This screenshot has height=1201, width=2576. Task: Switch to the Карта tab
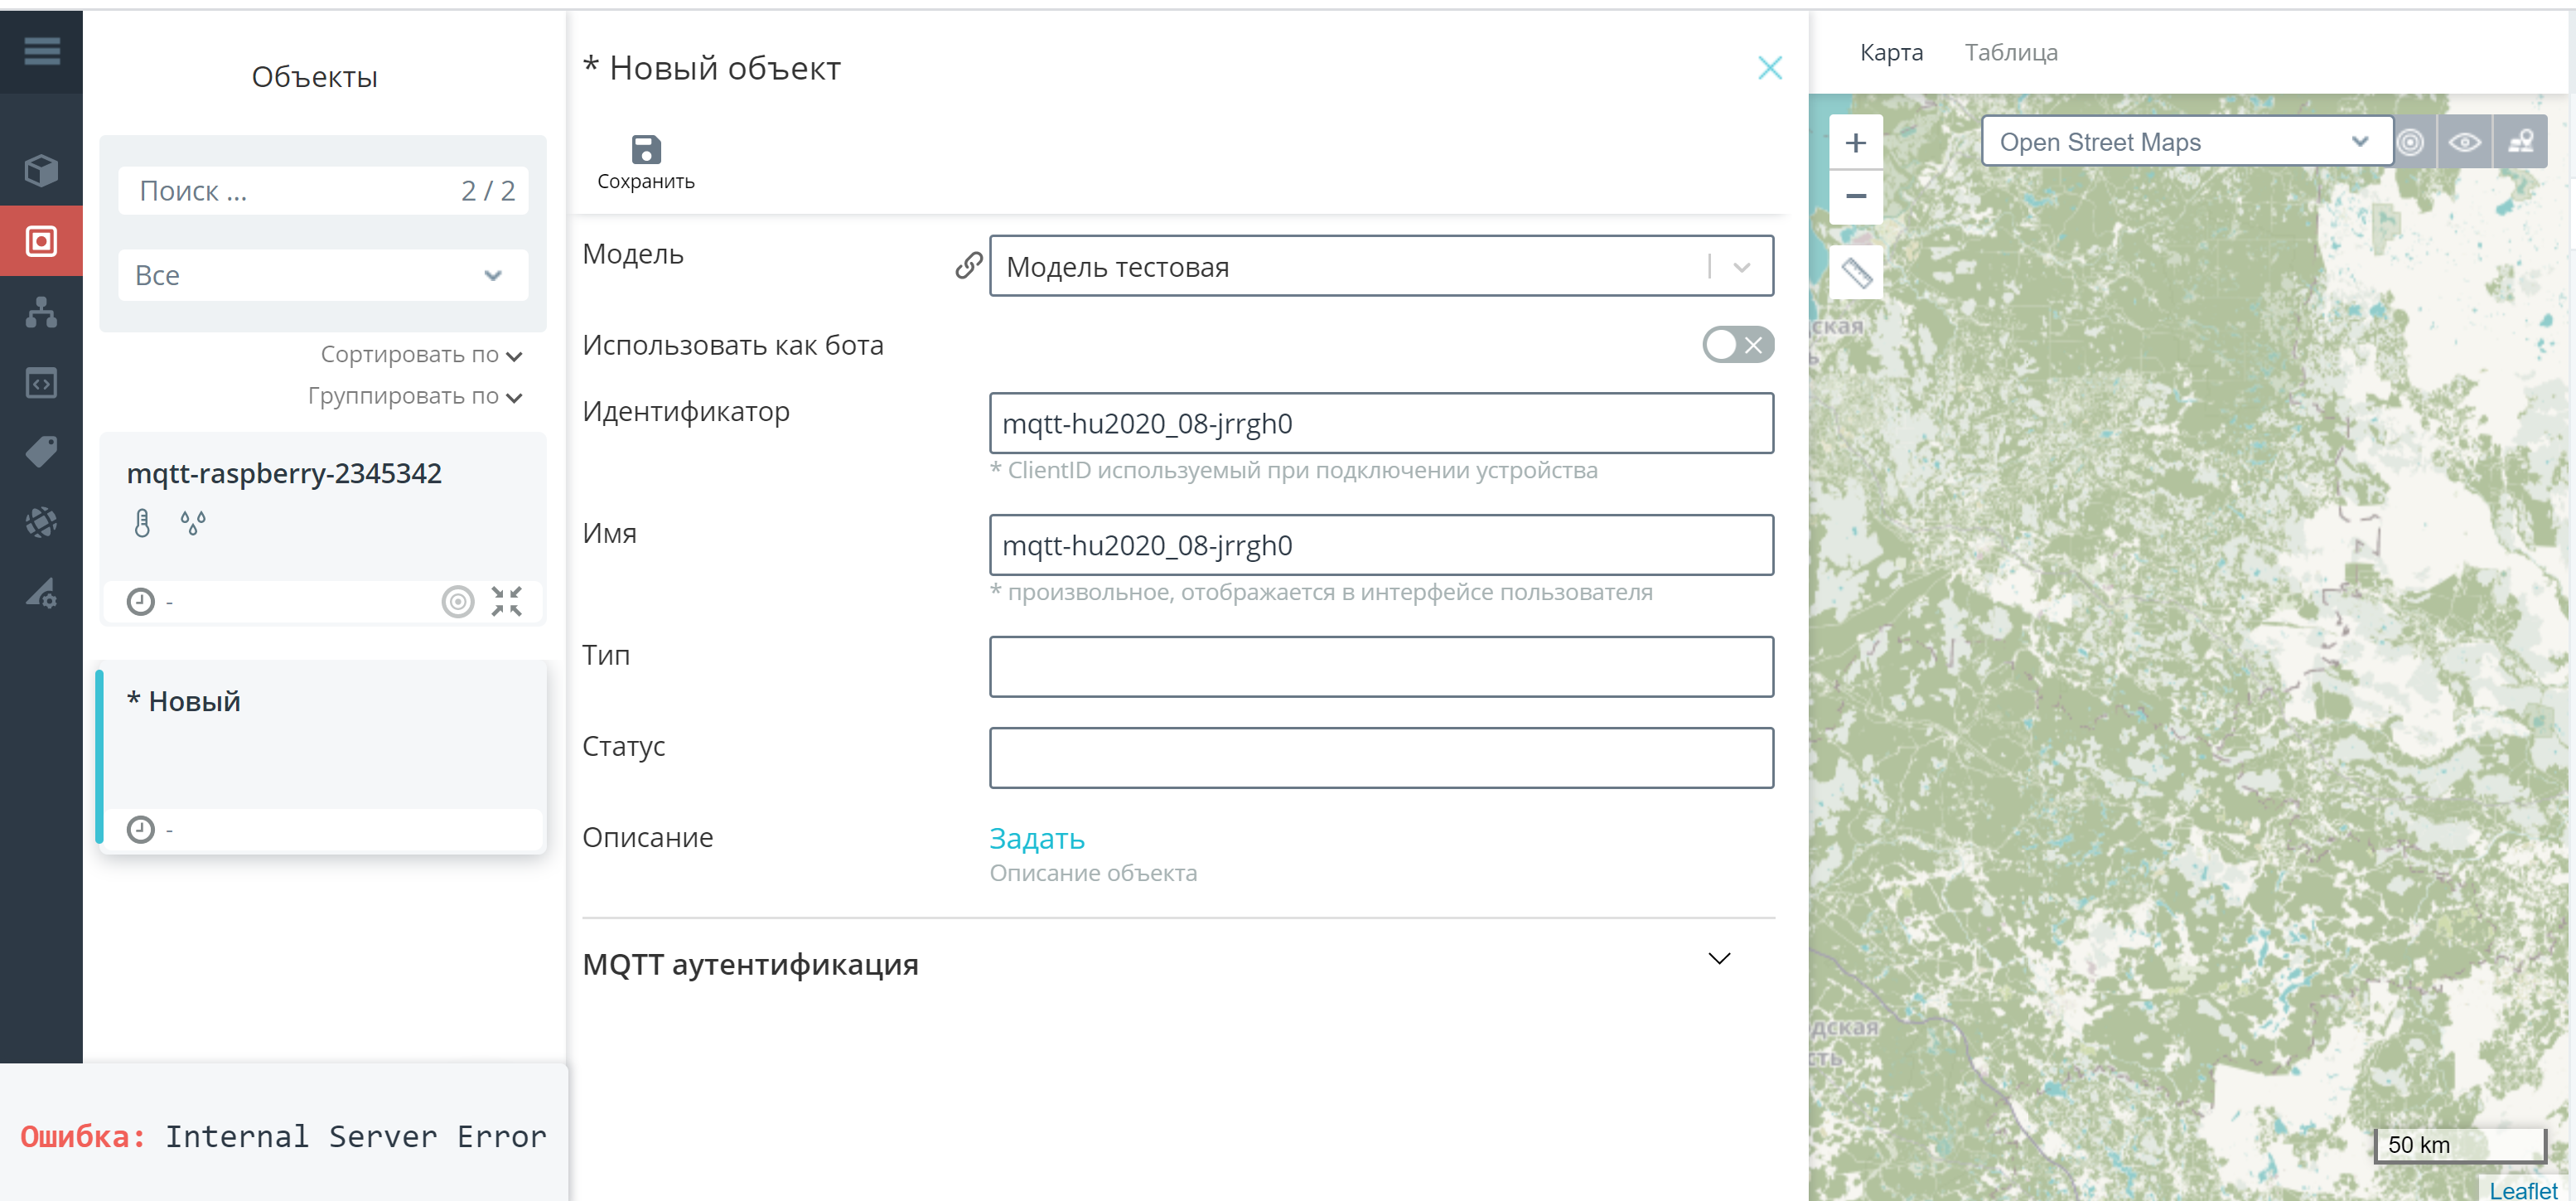coord(1890,52)
